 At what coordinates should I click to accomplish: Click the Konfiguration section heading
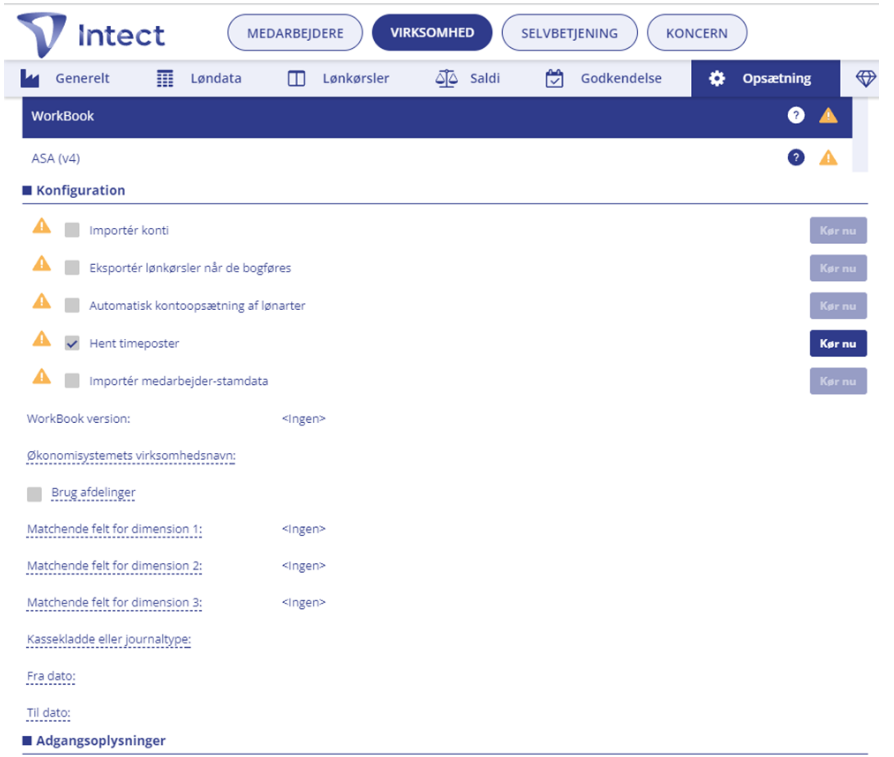point(80,190)
